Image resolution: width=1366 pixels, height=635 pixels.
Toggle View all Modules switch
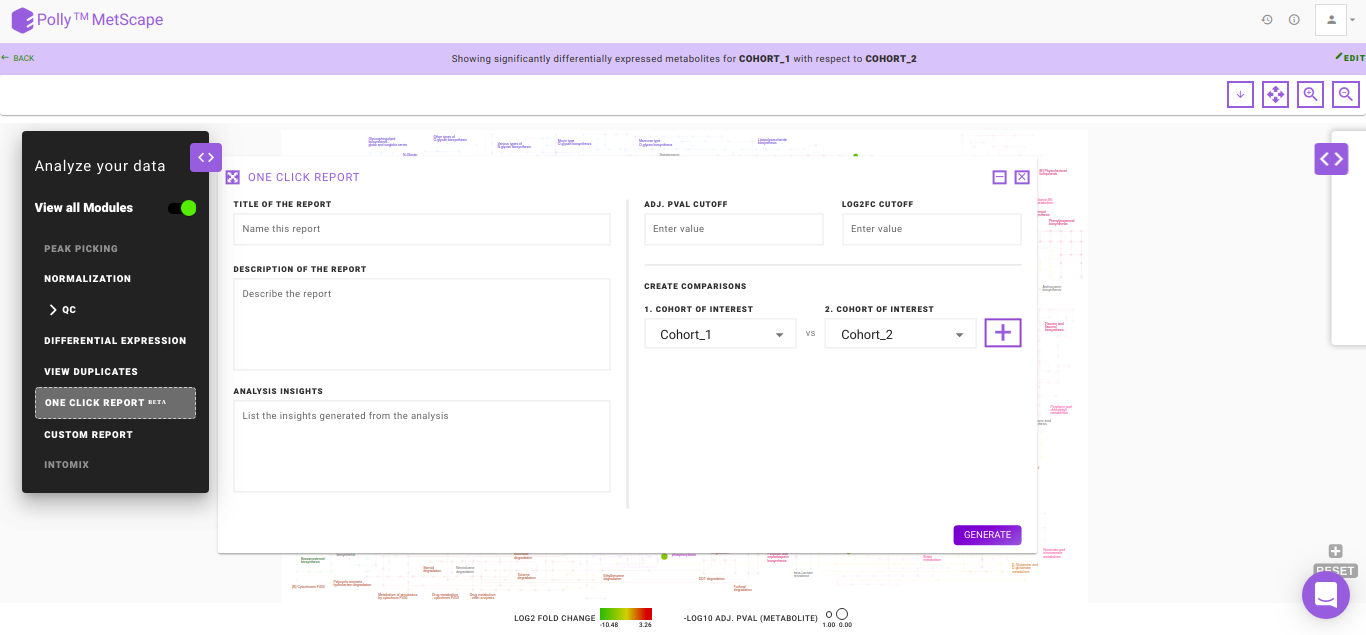[182, 208]
